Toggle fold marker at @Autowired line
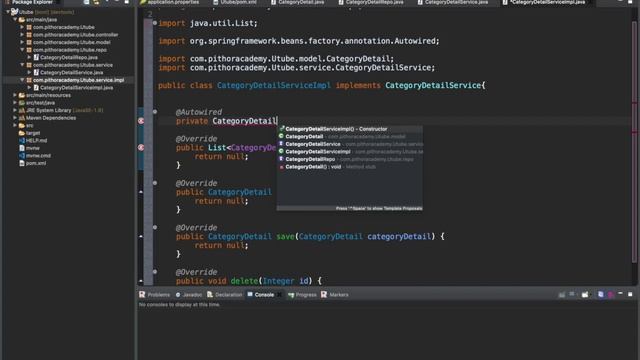 (x=155, y=111)
